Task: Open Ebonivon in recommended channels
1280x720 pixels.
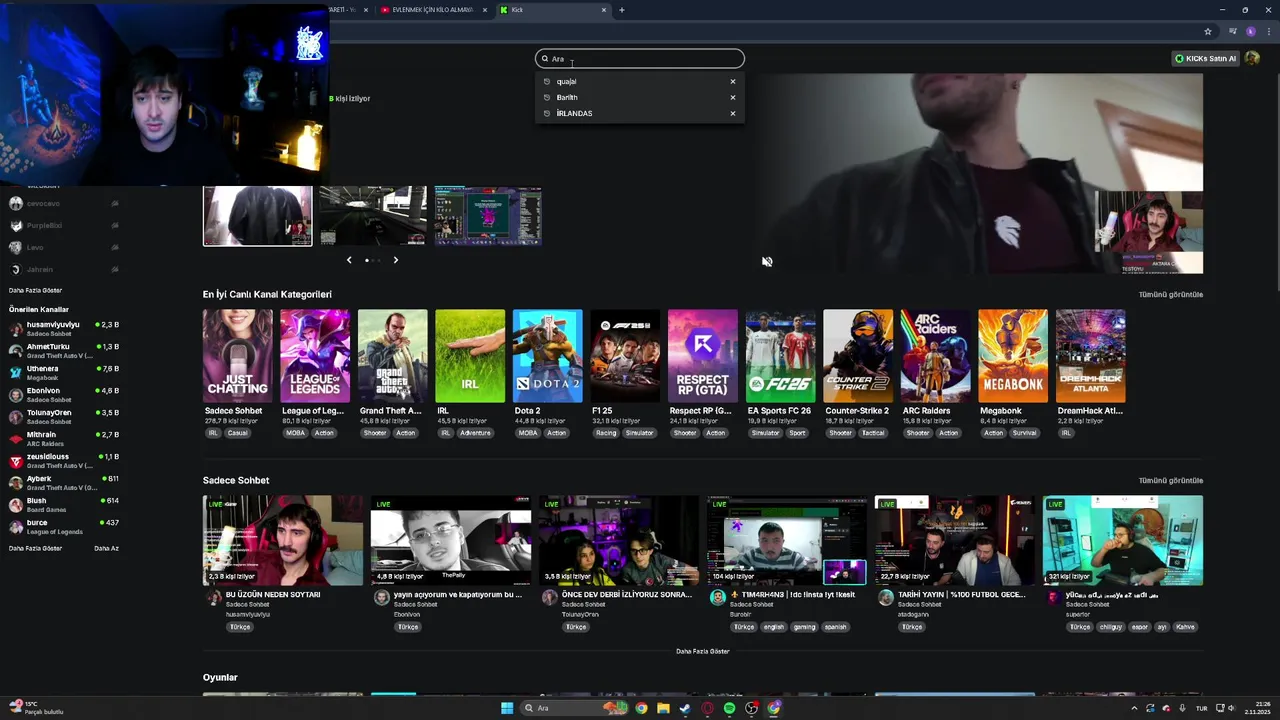Action: 63,395
